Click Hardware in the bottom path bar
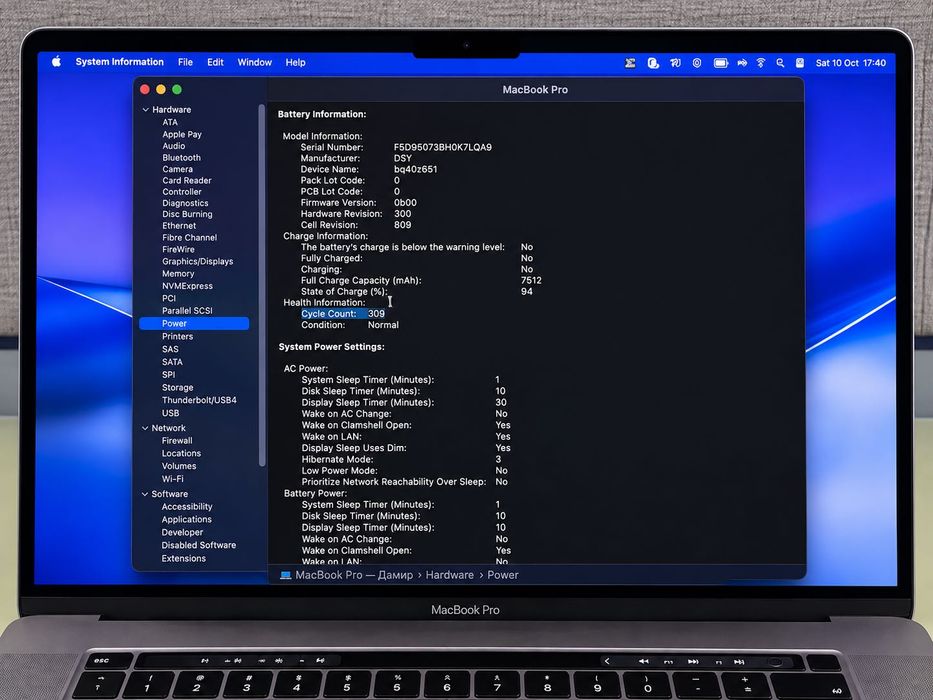 pyautogui.click(x=449, y=575)
